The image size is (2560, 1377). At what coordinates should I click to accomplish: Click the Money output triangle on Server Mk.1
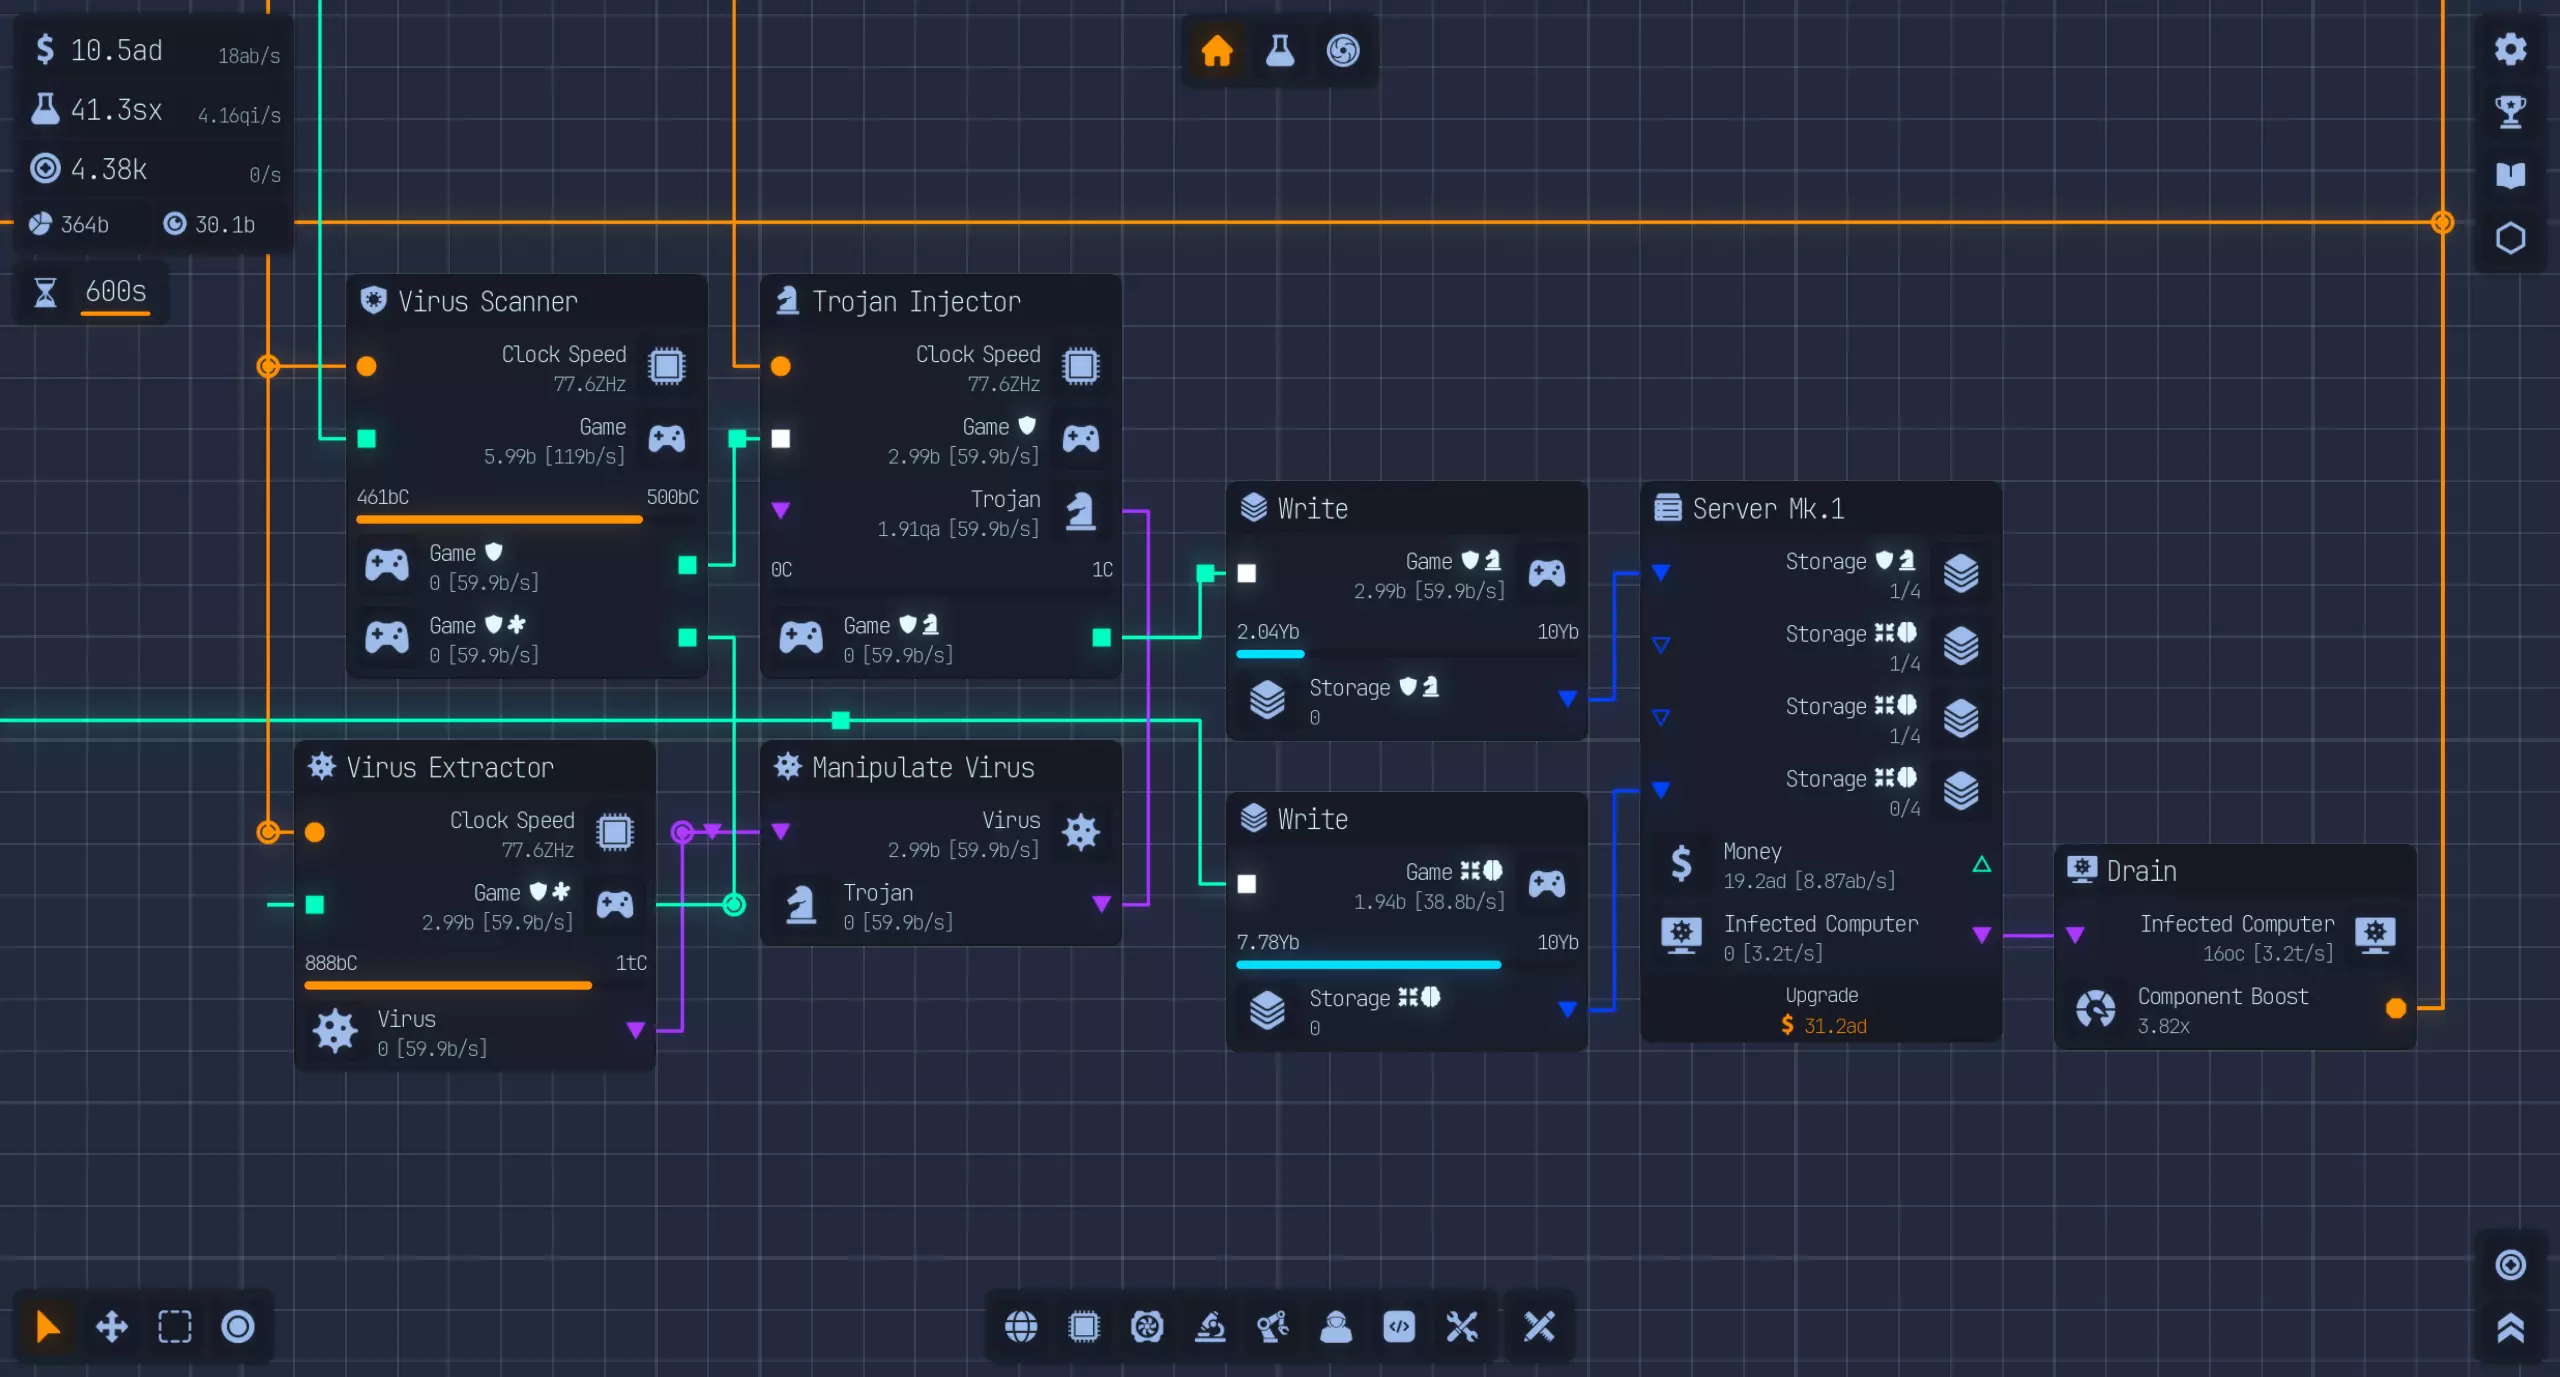tap(1981, 864)
